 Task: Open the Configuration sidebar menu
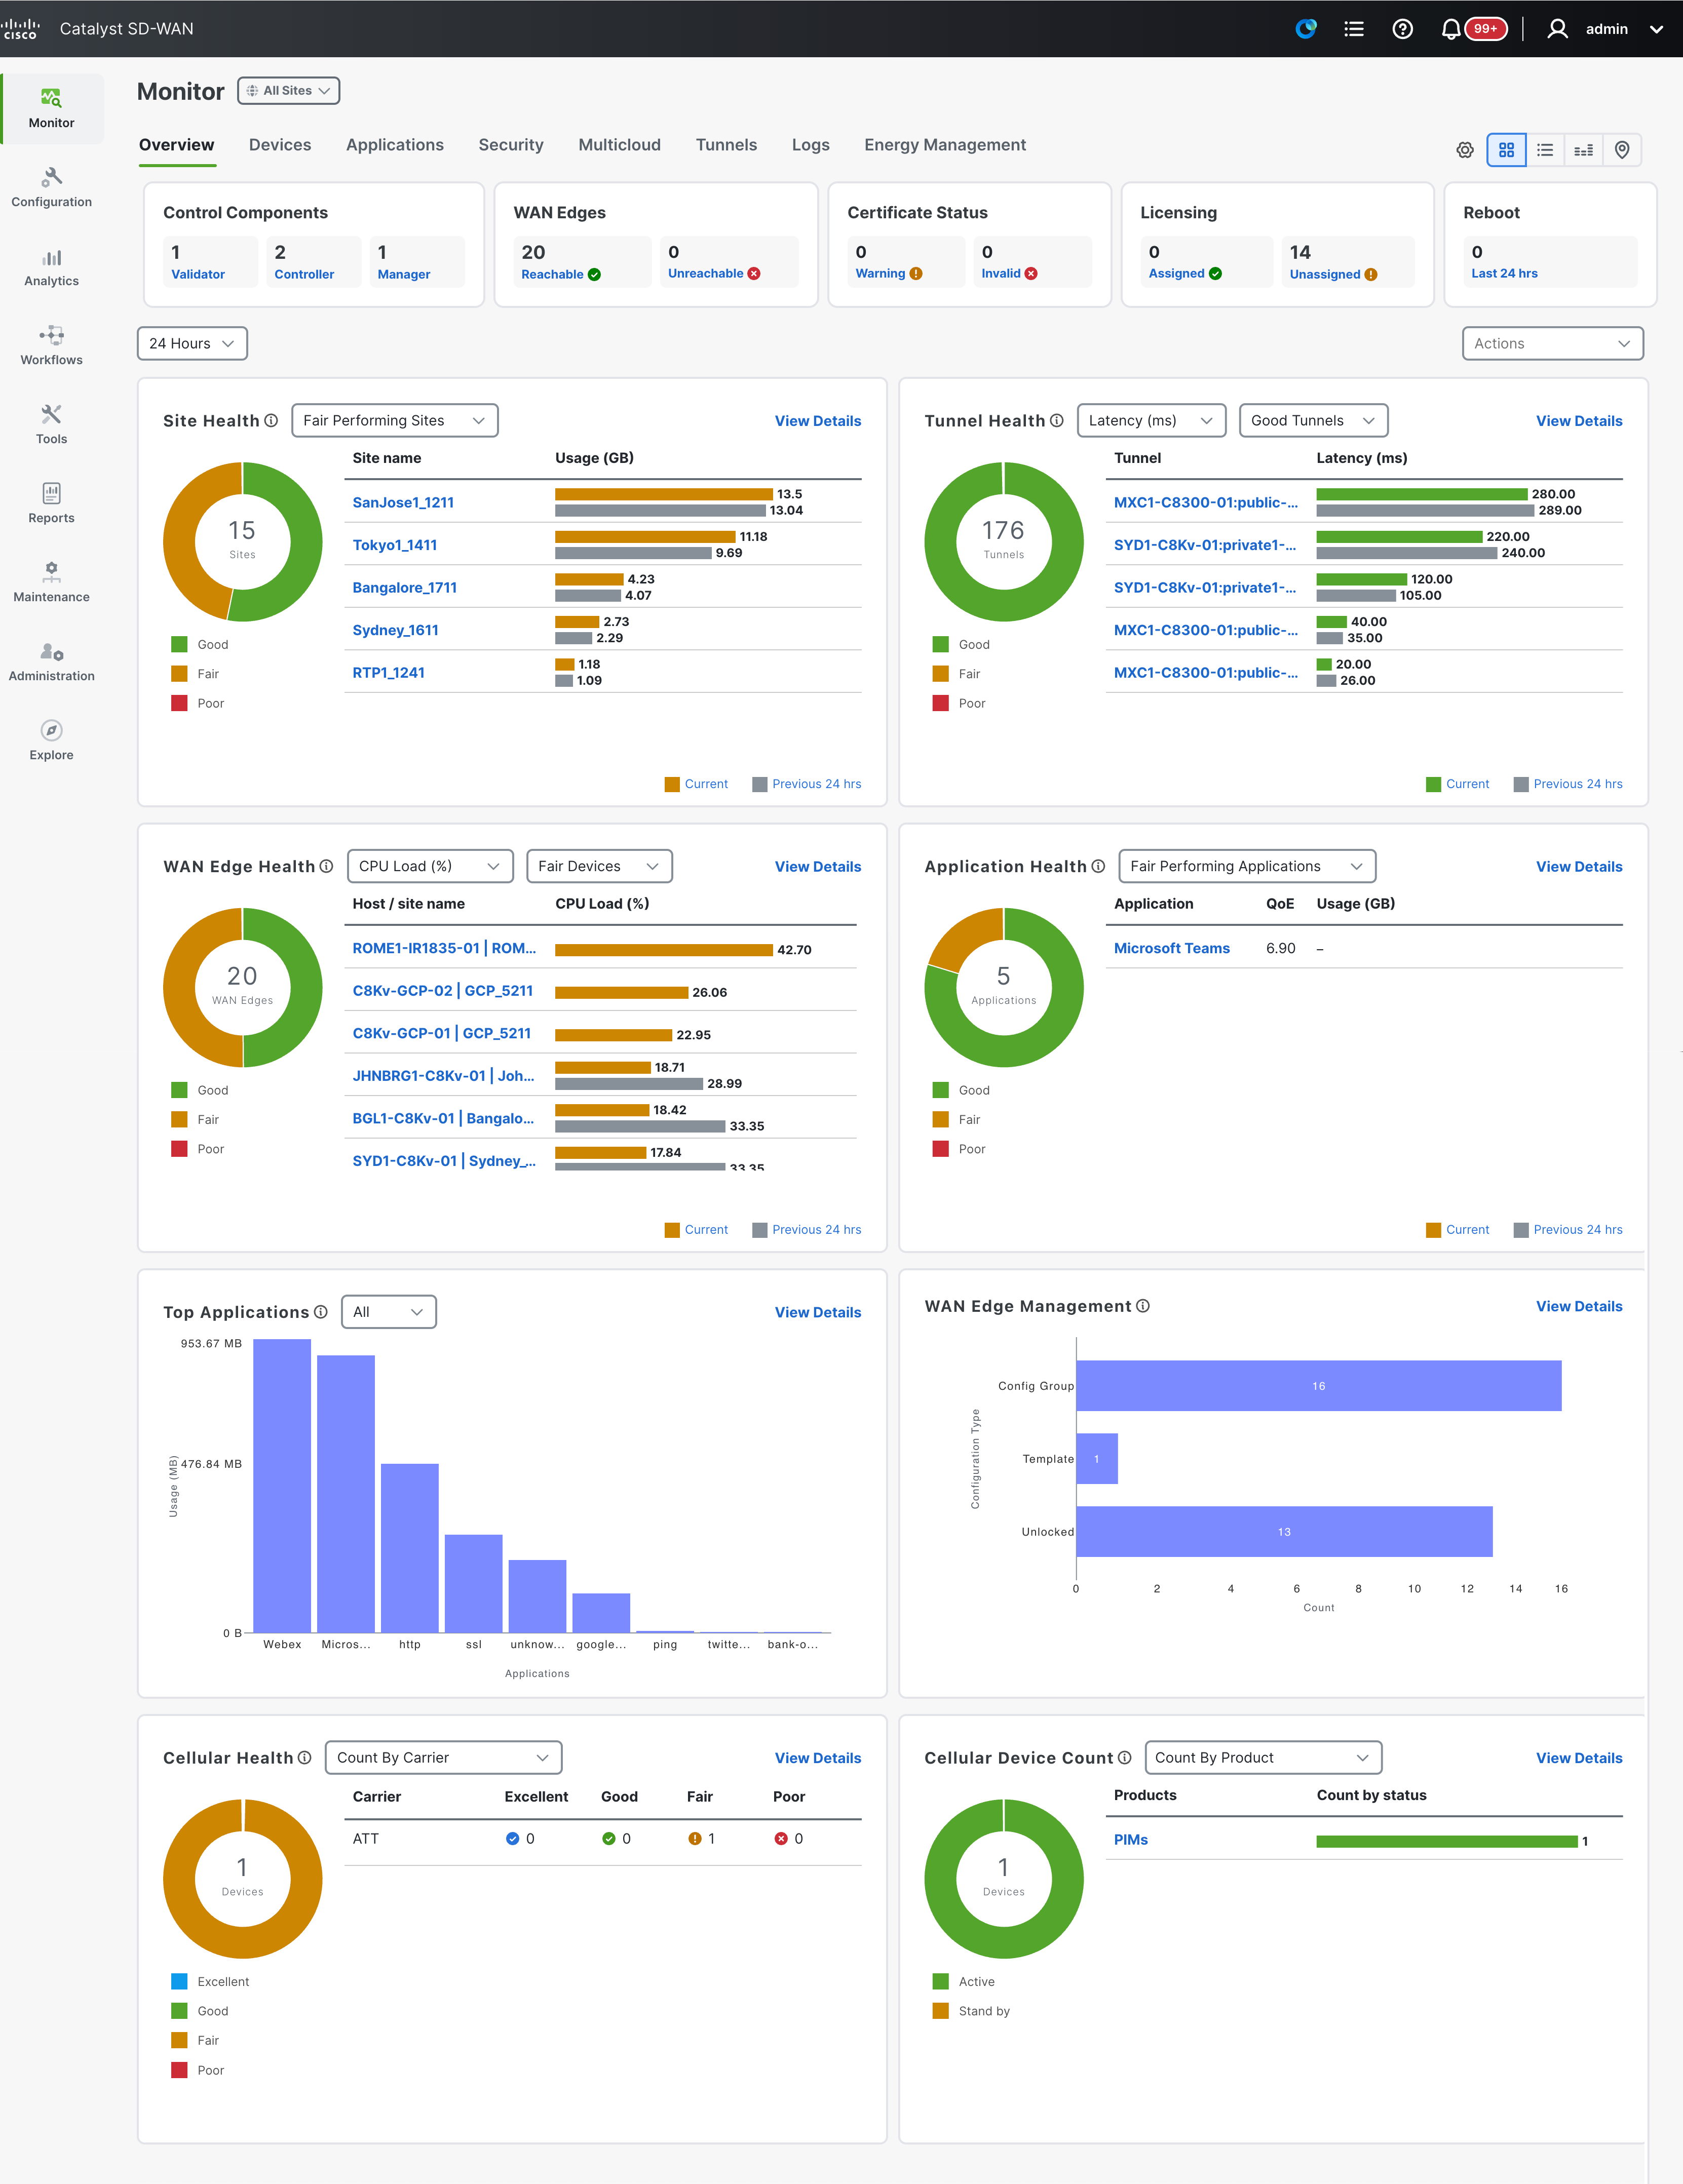point(51,188)
